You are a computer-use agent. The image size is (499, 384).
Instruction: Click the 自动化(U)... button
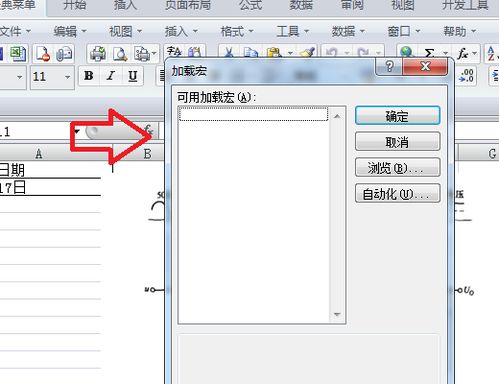(397, 193)
